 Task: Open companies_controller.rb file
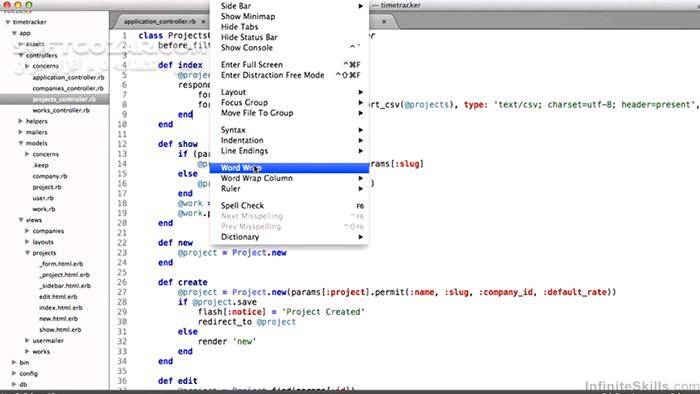point(68,88)
